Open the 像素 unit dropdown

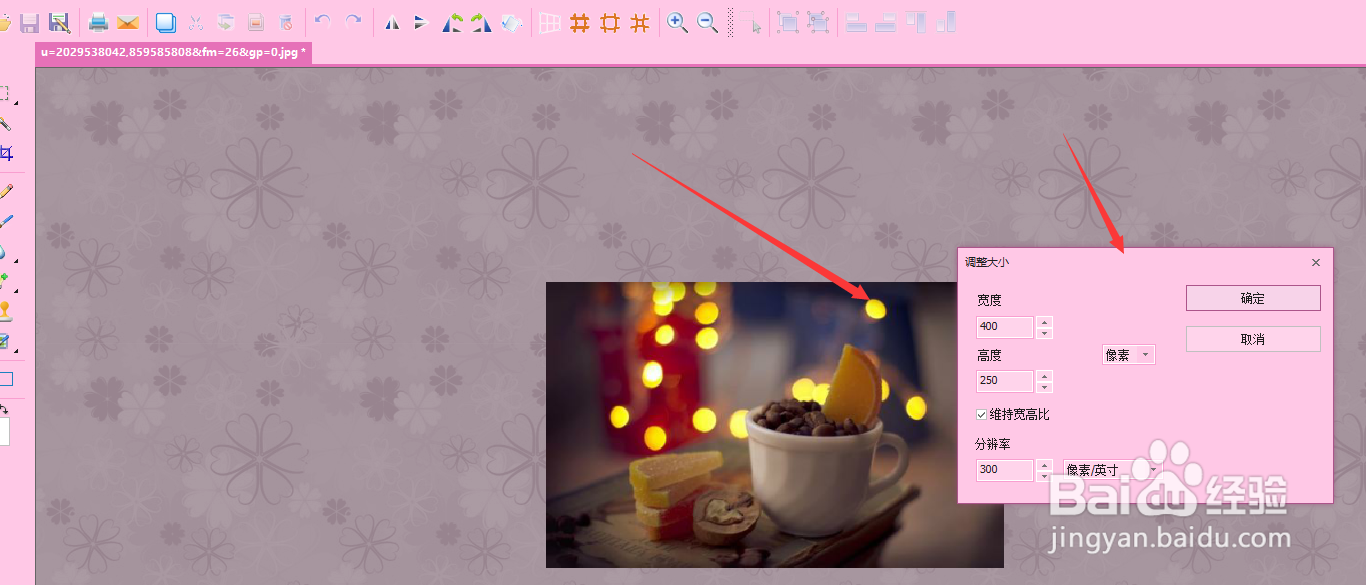[1128, 355]
